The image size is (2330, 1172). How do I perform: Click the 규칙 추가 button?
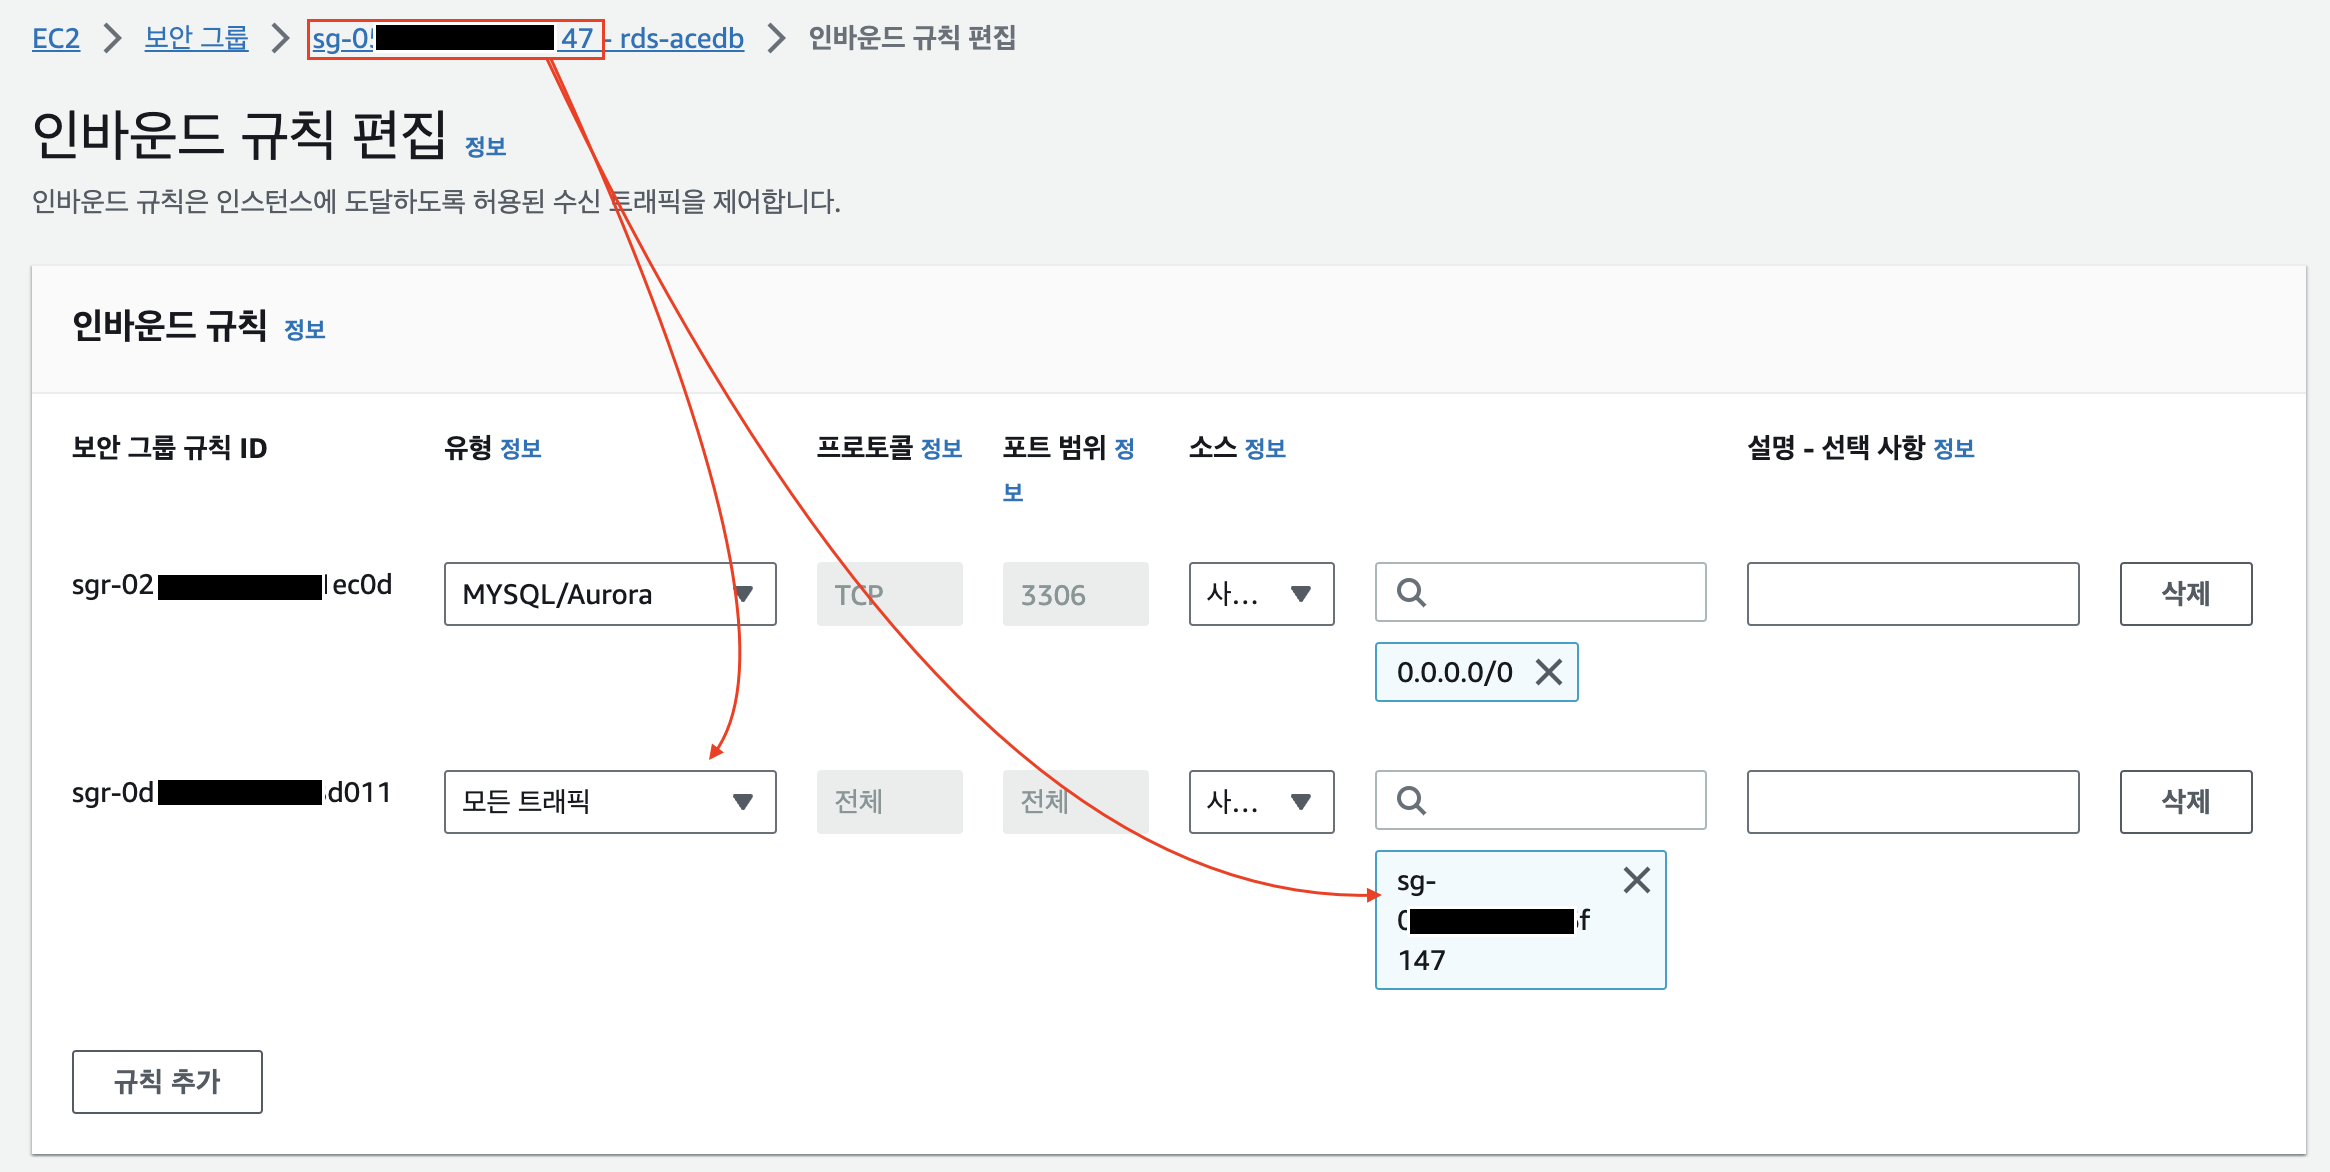point(167,1081)
